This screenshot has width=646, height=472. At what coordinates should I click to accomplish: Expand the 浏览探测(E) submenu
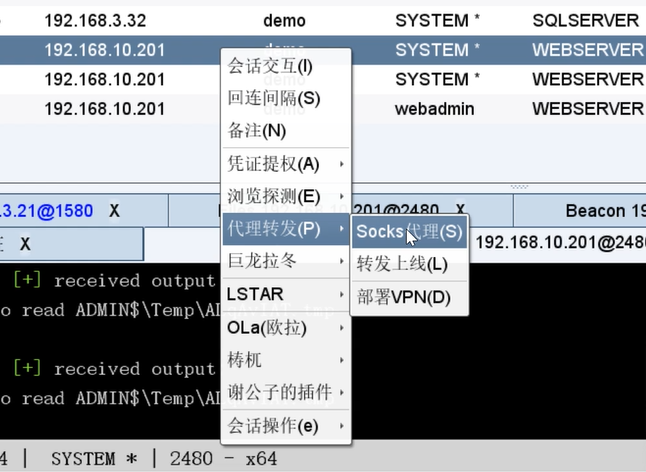pyautogui.click(x=342, y=197)
